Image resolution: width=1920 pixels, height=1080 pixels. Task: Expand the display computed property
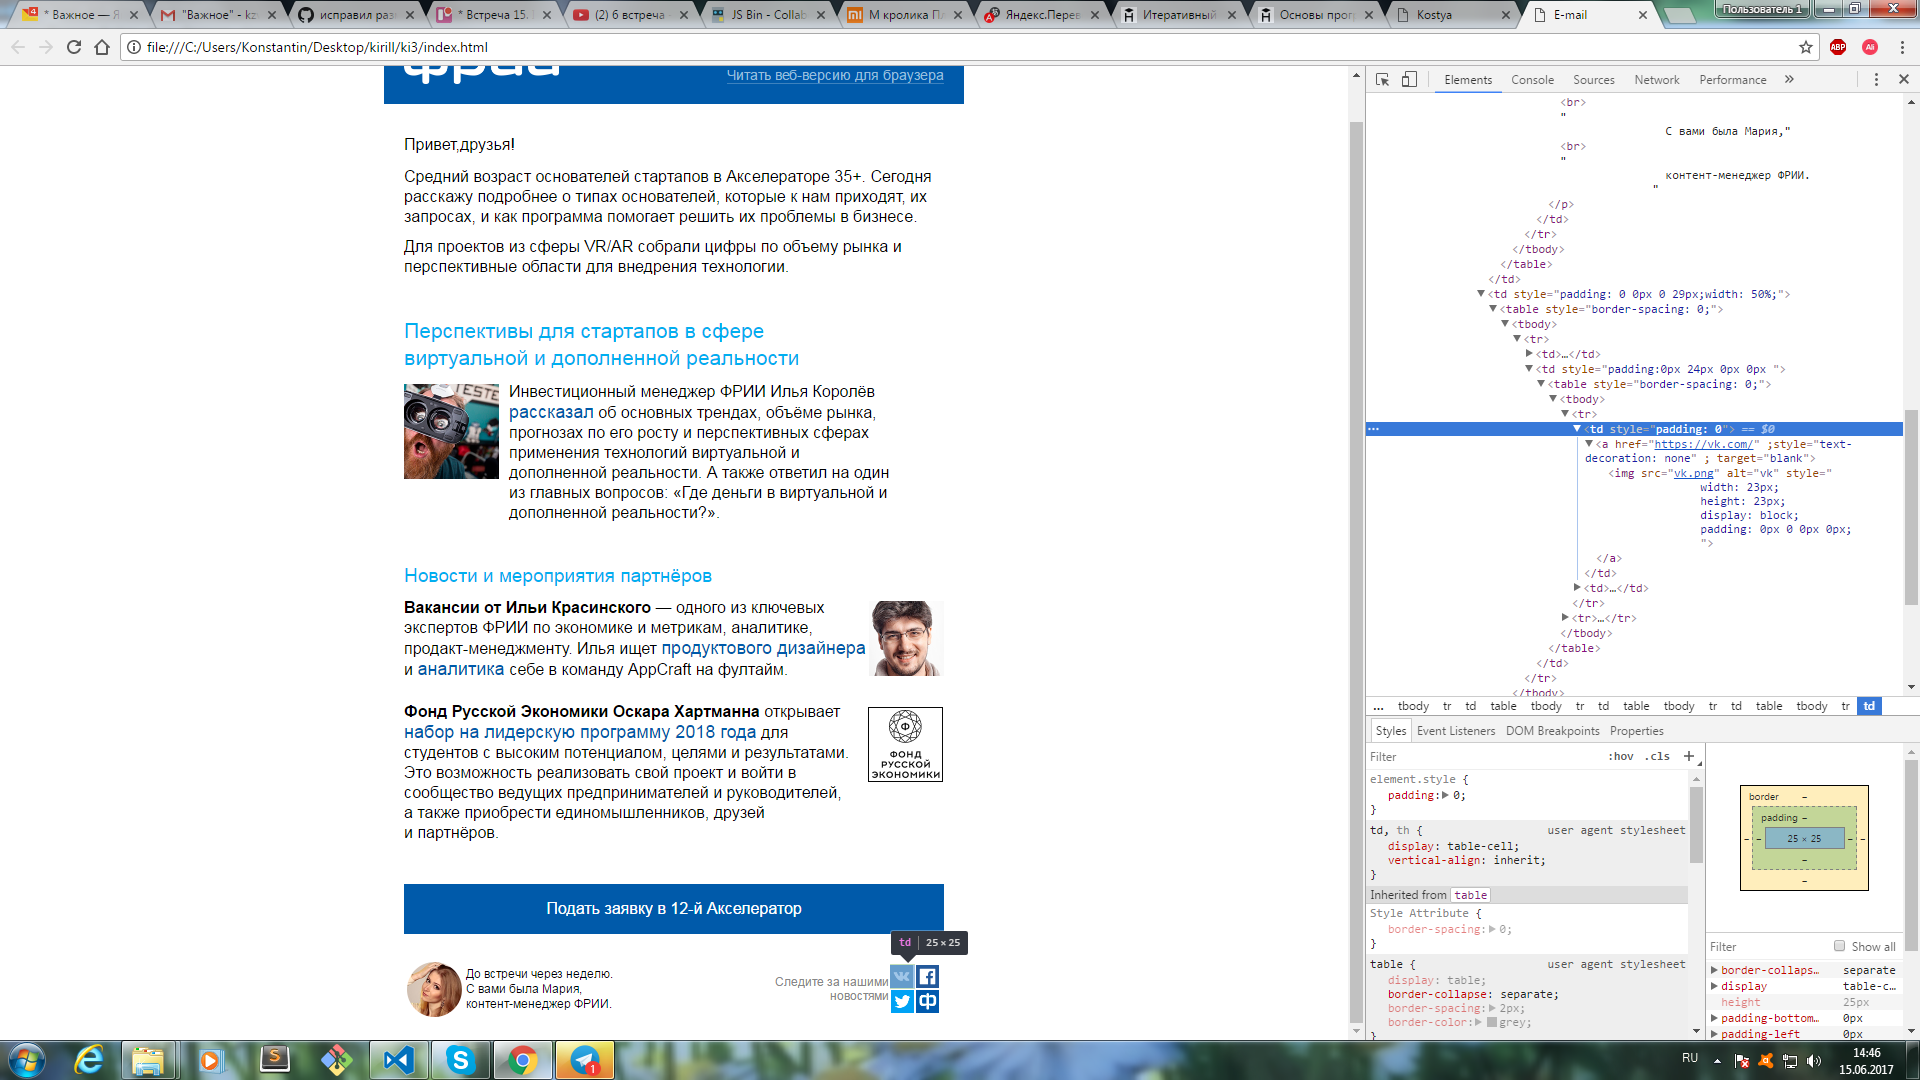[1714, 986]
